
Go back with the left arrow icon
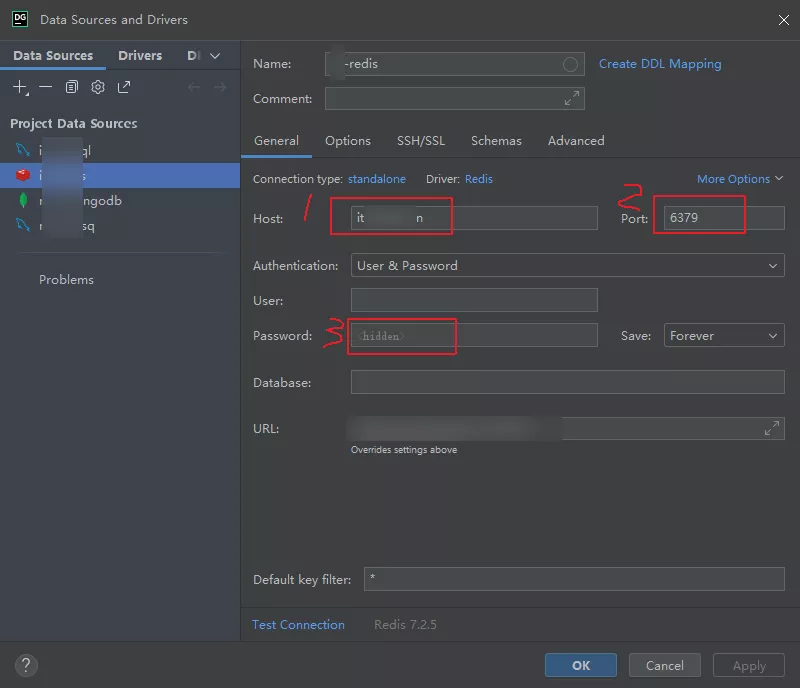[194, 87]
